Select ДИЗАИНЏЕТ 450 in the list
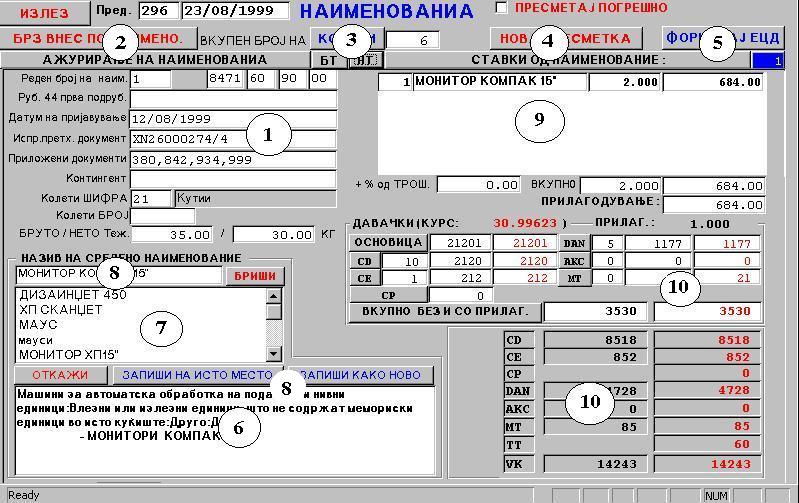Image resolution: width=799 pixels, height=503 pixels. (x=73, y=295)
